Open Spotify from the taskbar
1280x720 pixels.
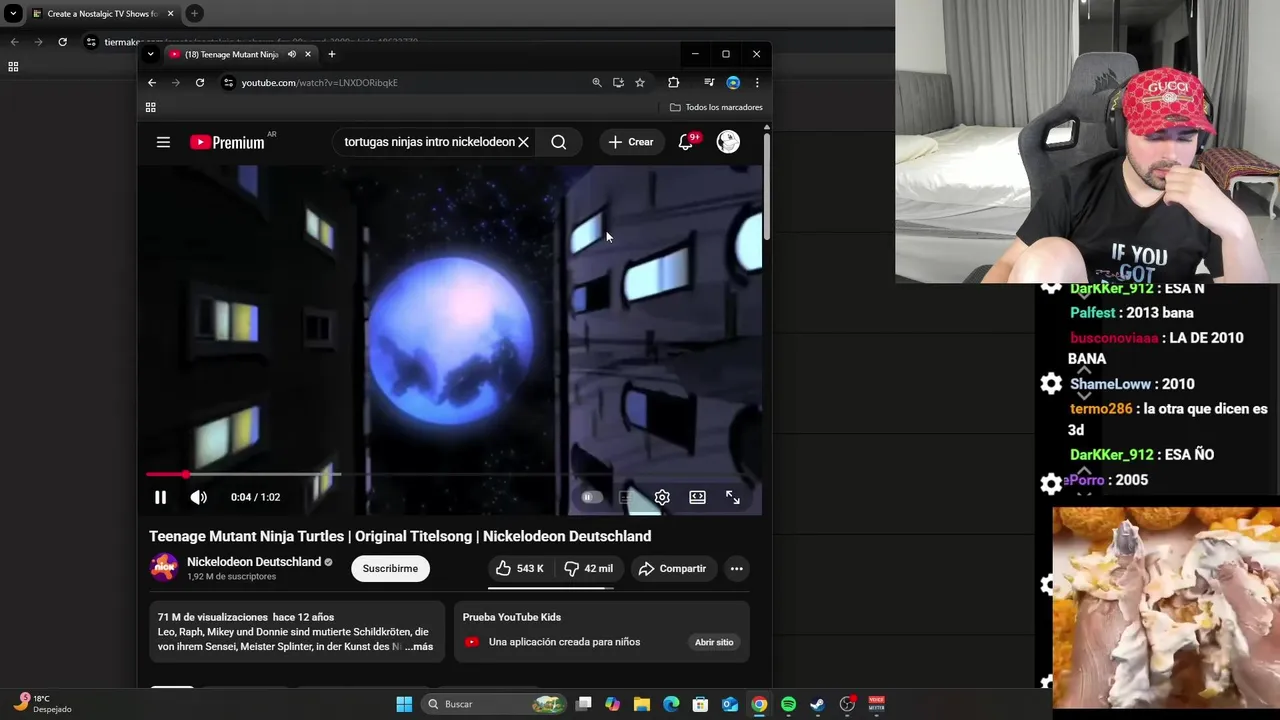point(788,704)
